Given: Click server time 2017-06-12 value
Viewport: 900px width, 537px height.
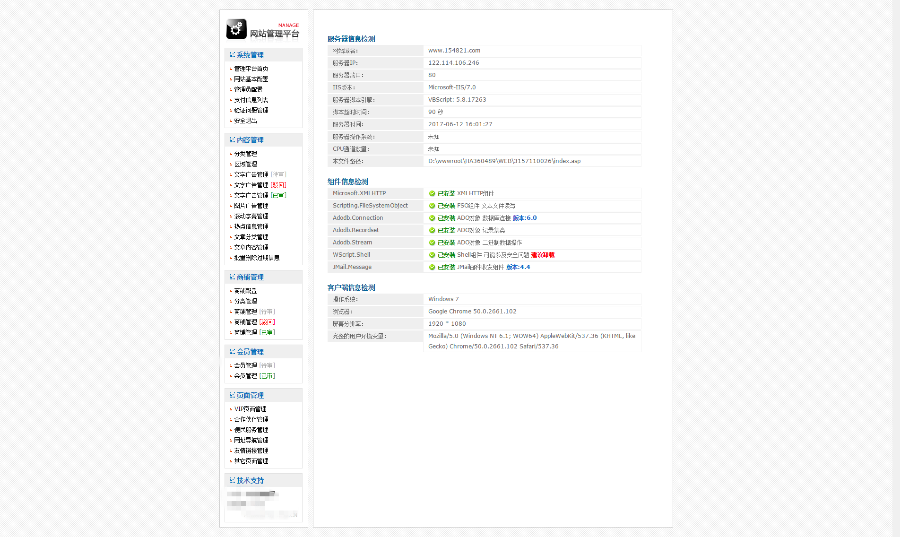Looking at the screenshot, I should coord(460,124).
